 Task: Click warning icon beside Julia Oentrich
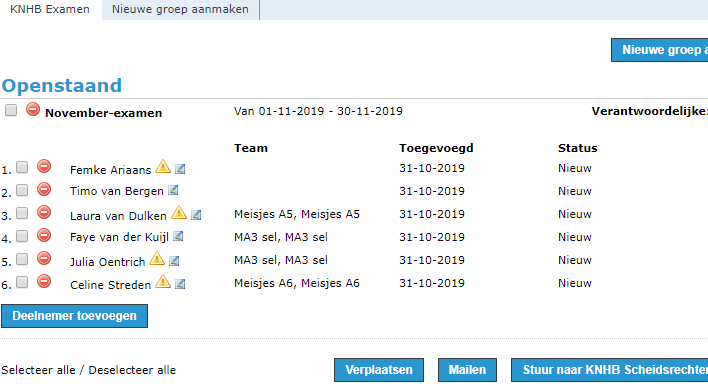click(x=157, y=258)
